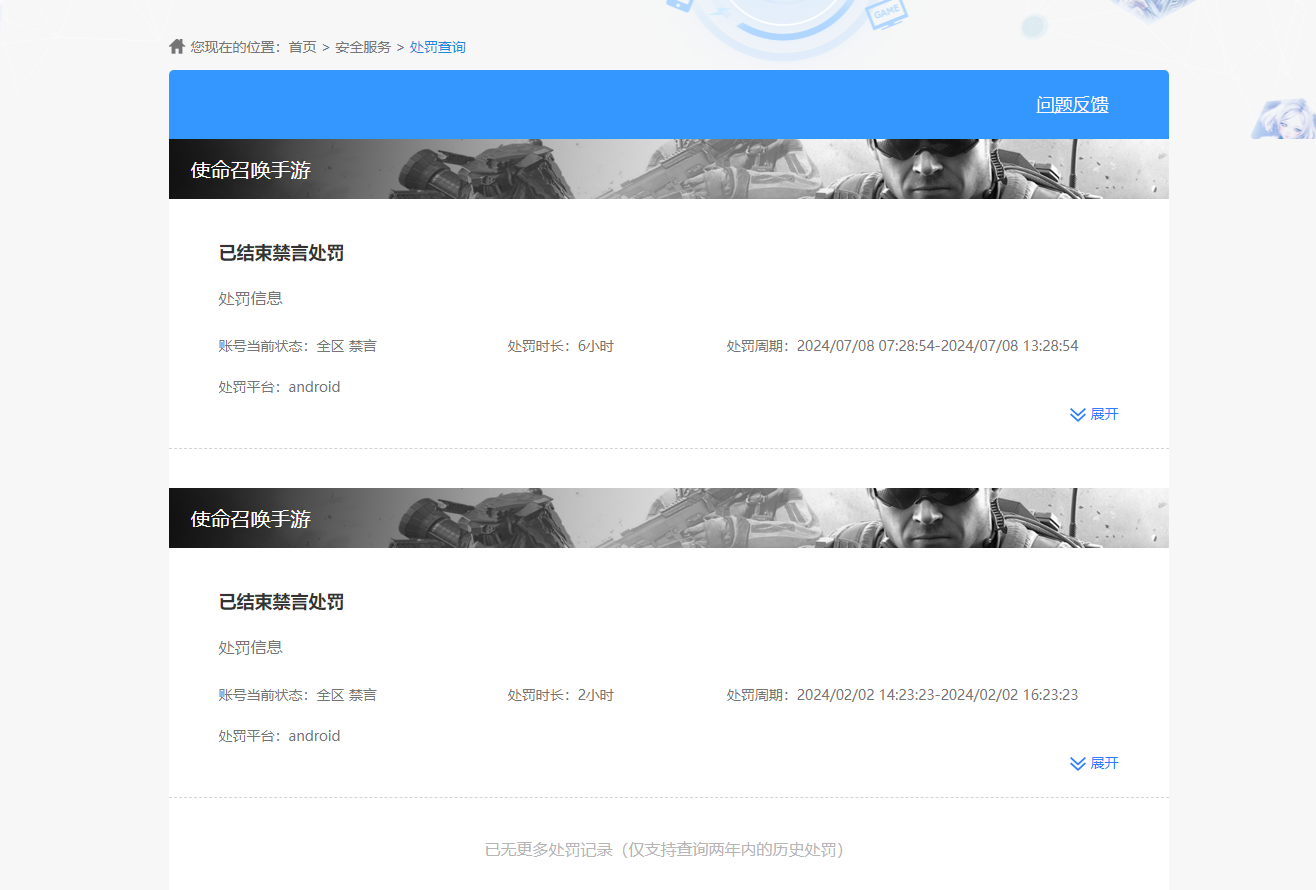Click 处罚平台 android in the first record
Screen dimensions: 1316x890
tap(279, 387)
